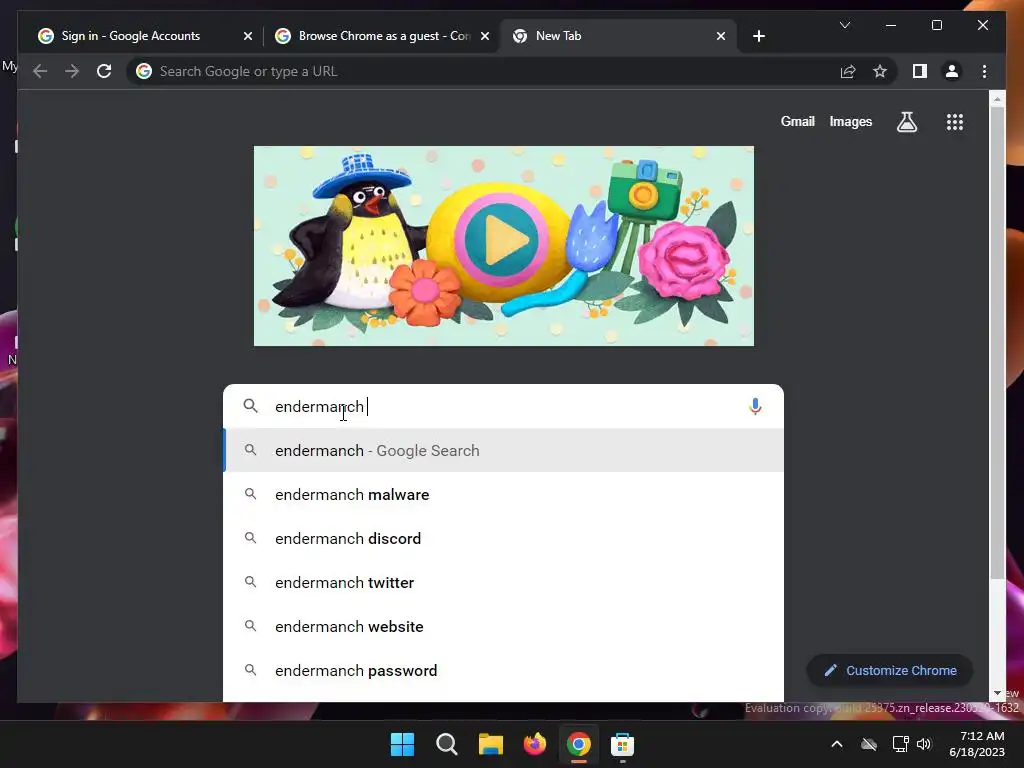
Task: Bookmark this tab with the star icon
Action: point(880,71)
